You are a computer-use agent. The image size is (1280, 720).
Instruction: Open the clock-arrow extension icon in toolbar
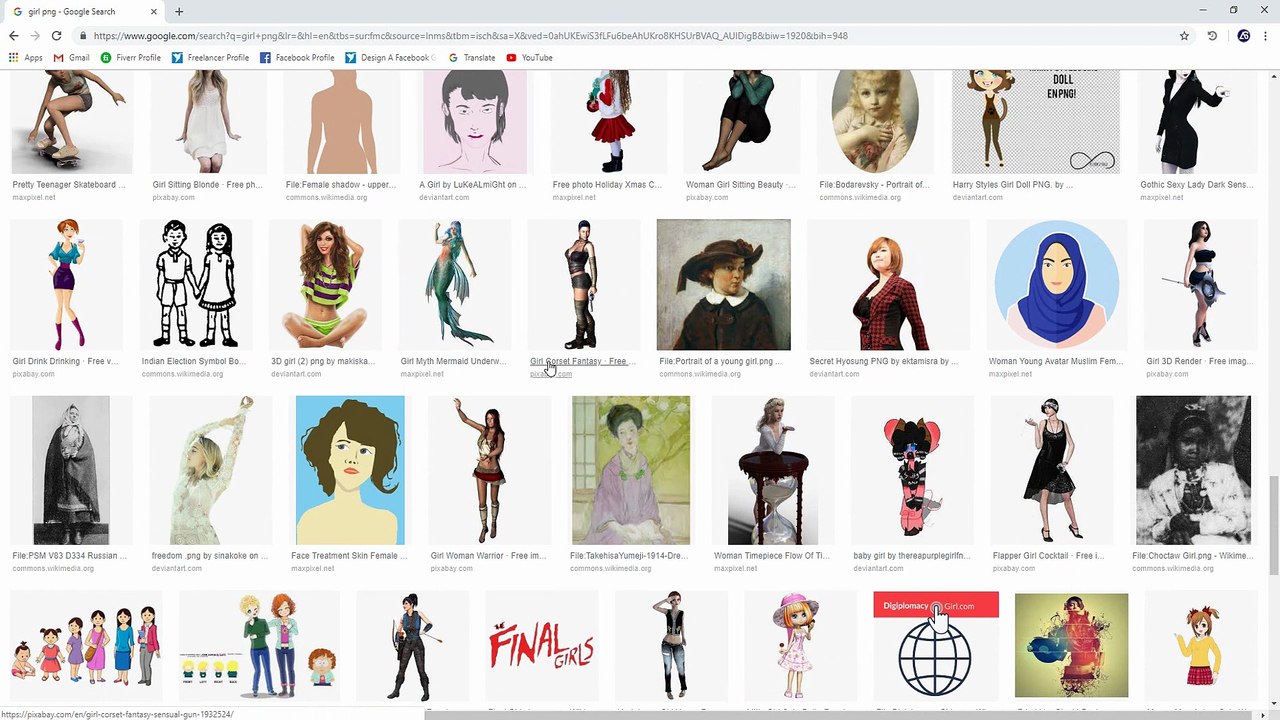coord(1212,36)
